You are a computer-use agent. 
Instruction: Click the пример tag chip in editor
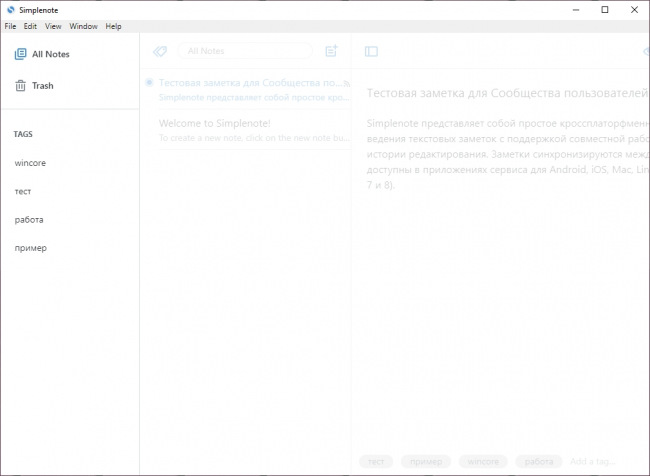(x=426, y=461)
